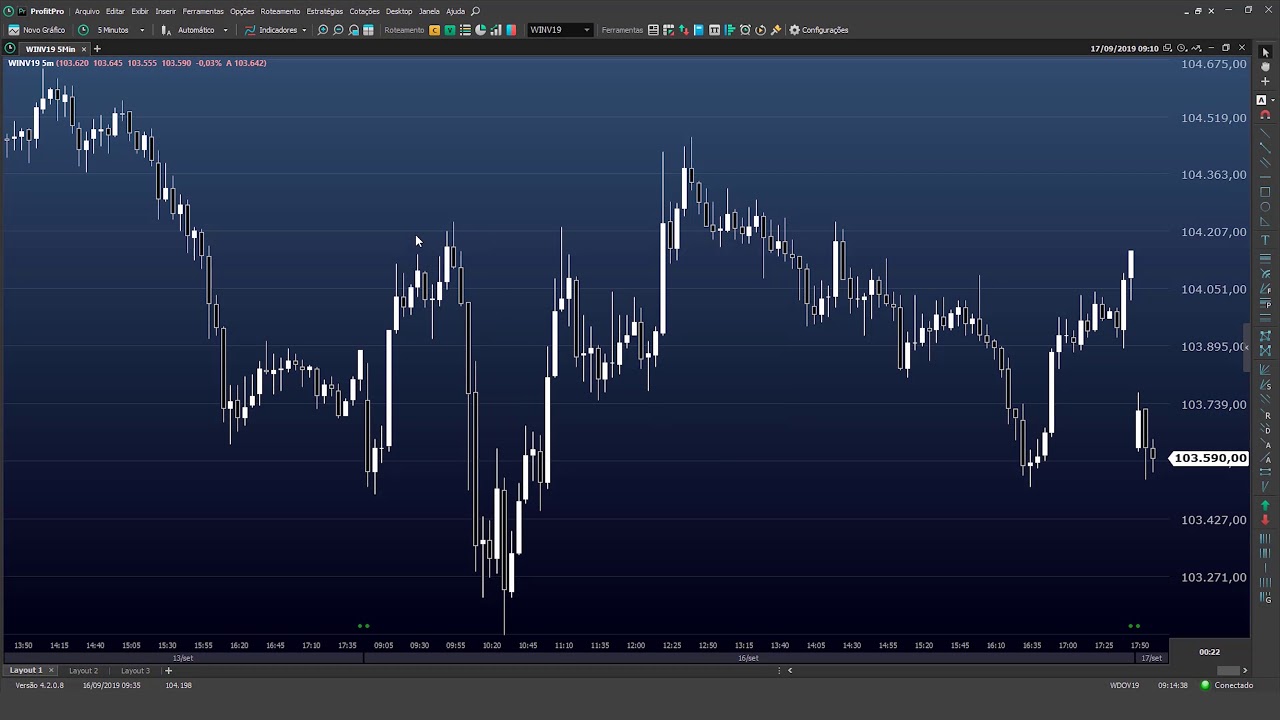Image resolution: width=1280 pixels, height=720 pixels.
Task: Click the bar chart routing icon
Action: pos(496,30)
